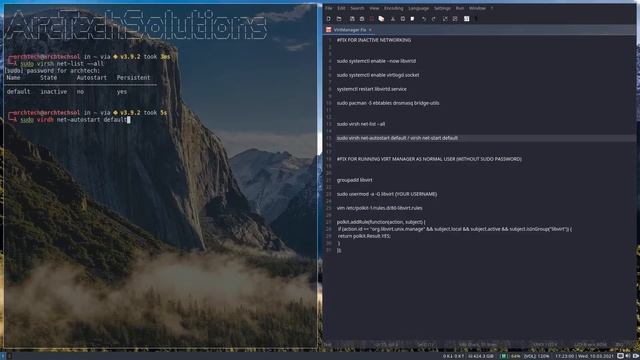Image resolution: width=640 pixels, height=360 pixels.
Task: Click the Save All toolbar icon
Action: 362,19
